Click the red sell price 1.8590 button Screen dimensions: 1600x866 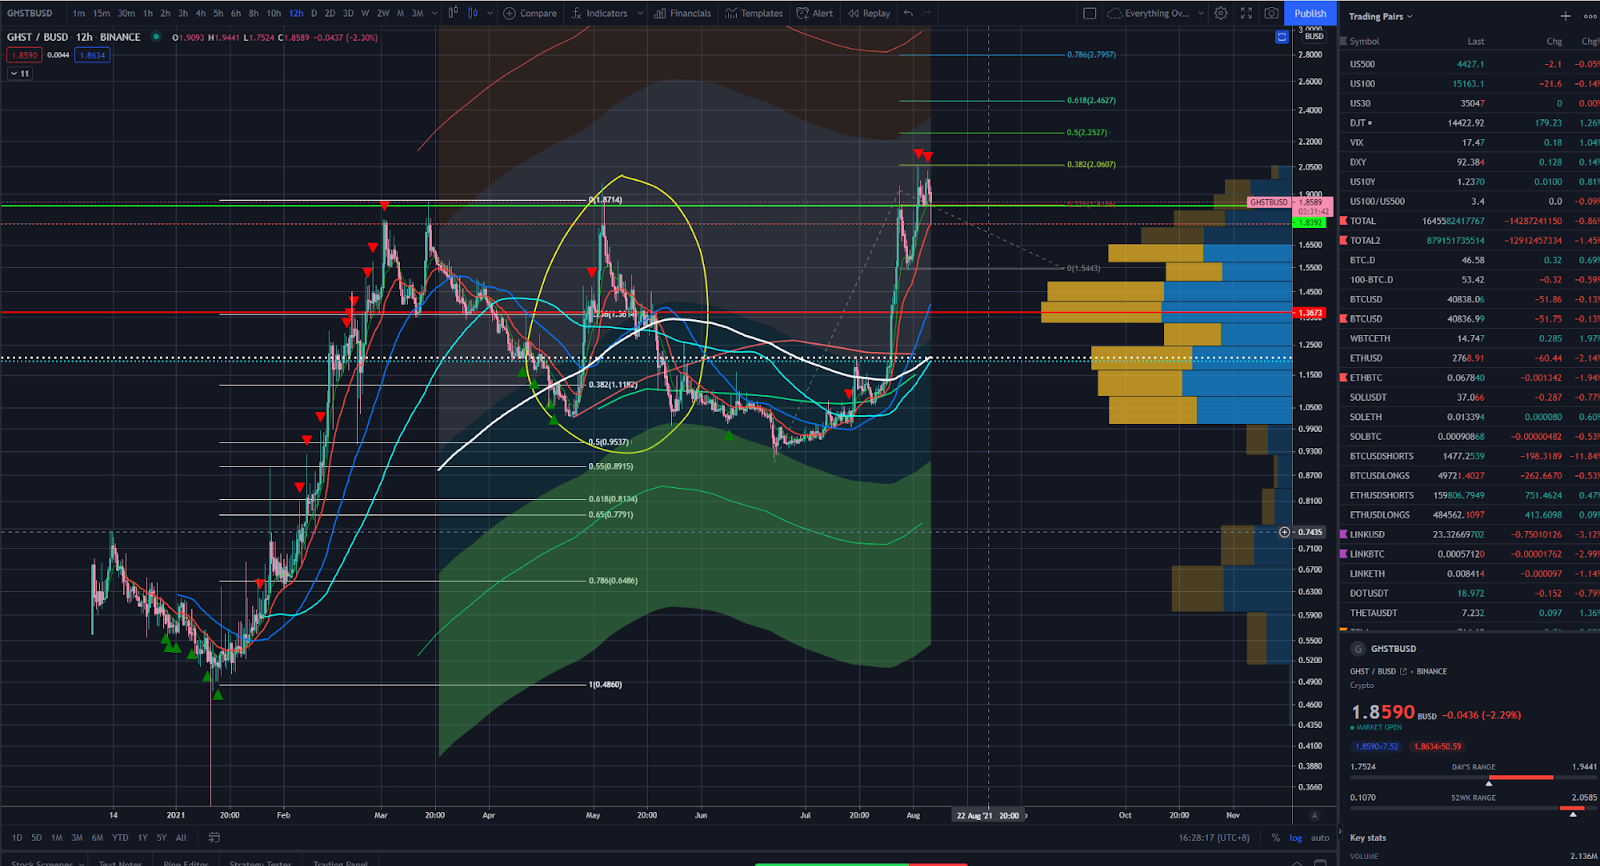tap(24, 55)
